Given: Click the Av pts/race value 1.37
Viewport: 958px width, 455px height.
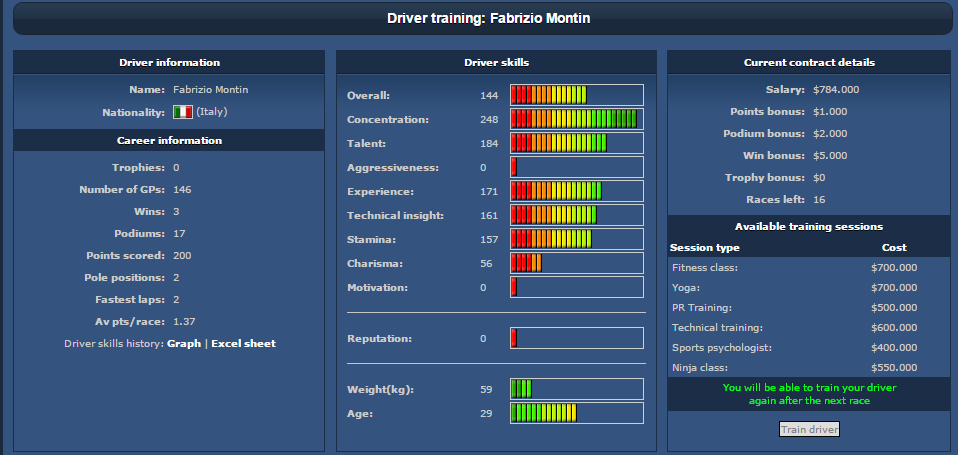Looking at the screenshot, I should (185, 322).
